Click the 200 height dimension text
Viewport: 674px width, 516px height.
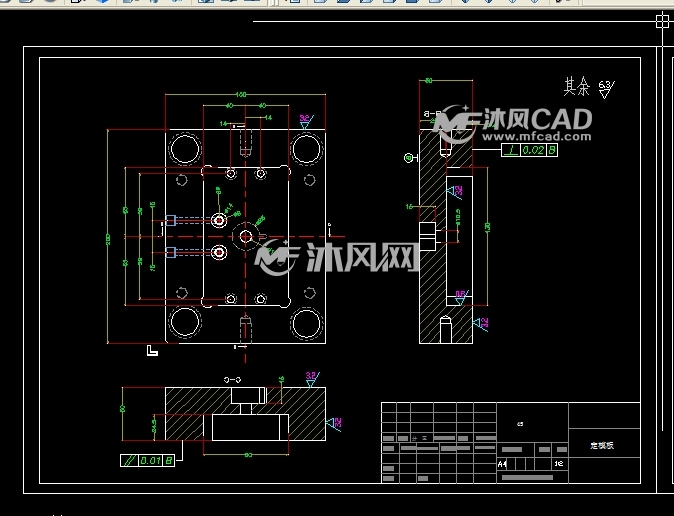point(108,239)
